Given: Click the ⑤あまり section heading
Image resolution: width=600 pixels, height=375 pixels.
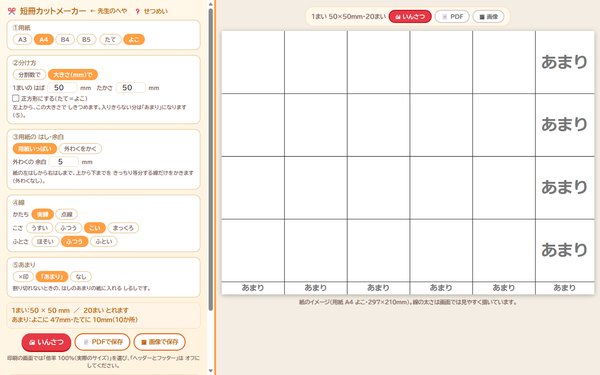Looking at the screenshot, I should [x=24, y=265].
